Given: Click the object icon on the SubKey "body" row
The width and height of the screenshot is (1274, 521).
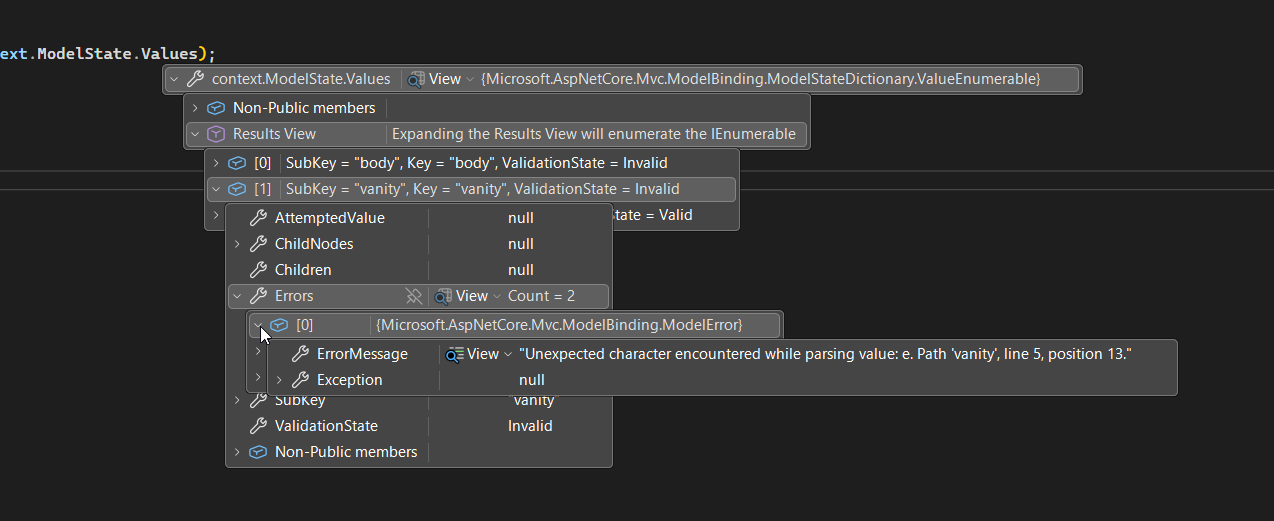Looking at the screenshot, I should point(237,163).
